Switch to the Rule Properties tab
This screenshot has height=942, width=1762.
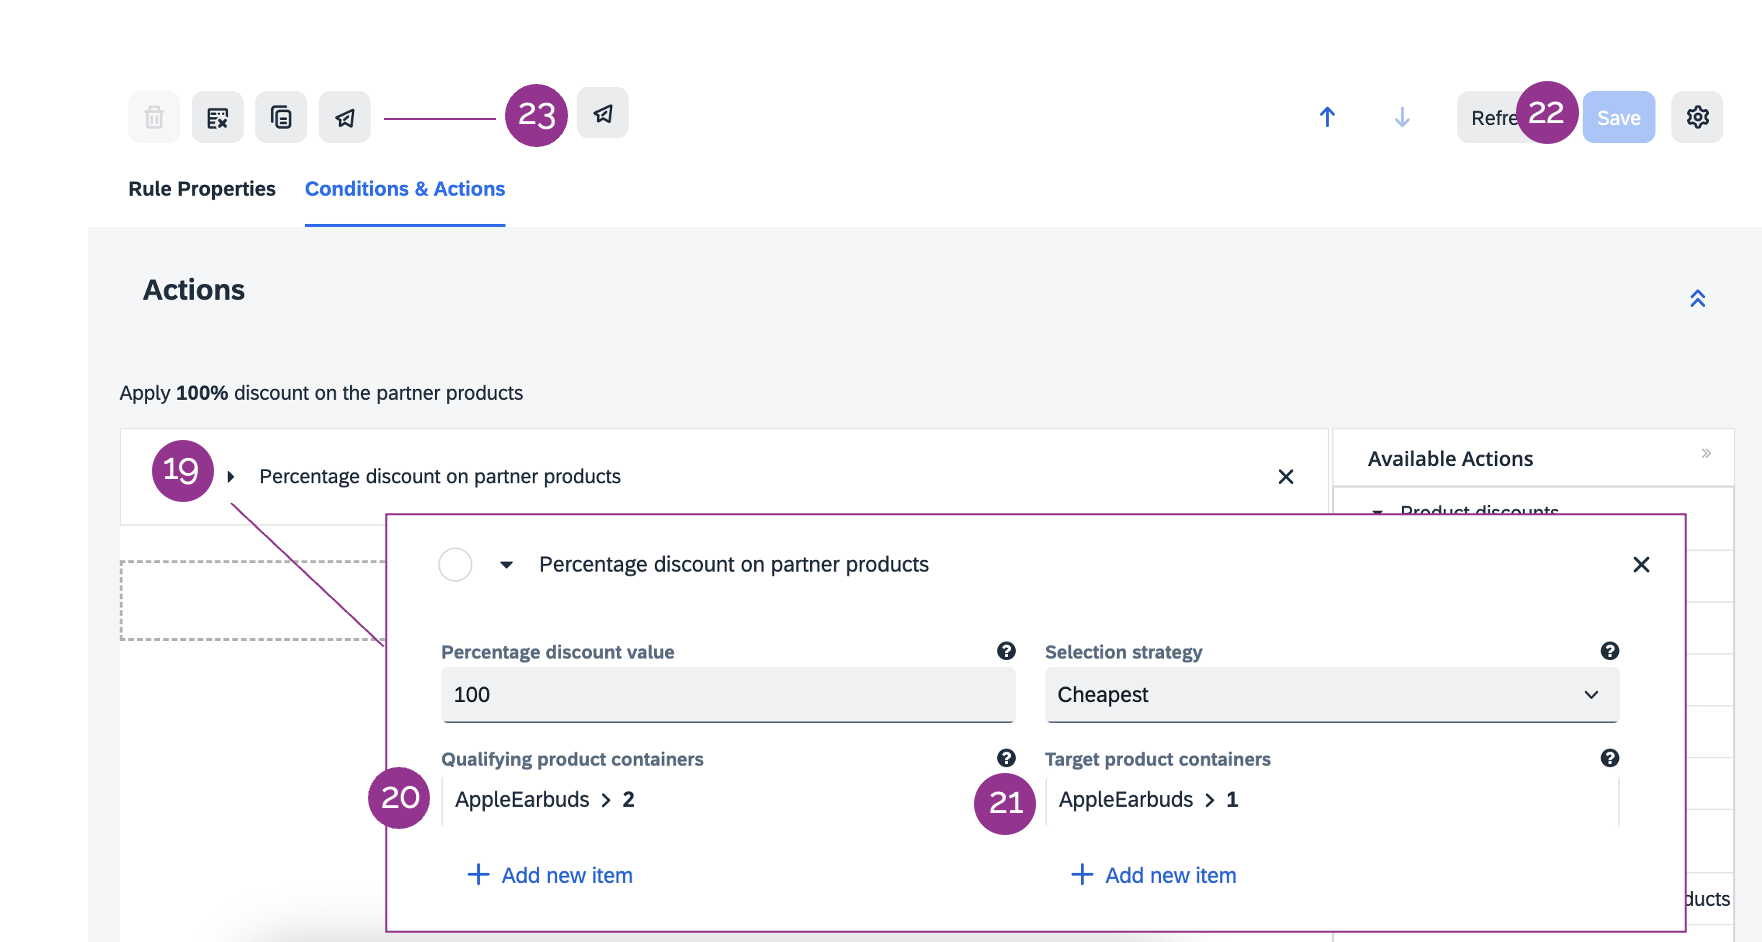click(x=202, y=189)
